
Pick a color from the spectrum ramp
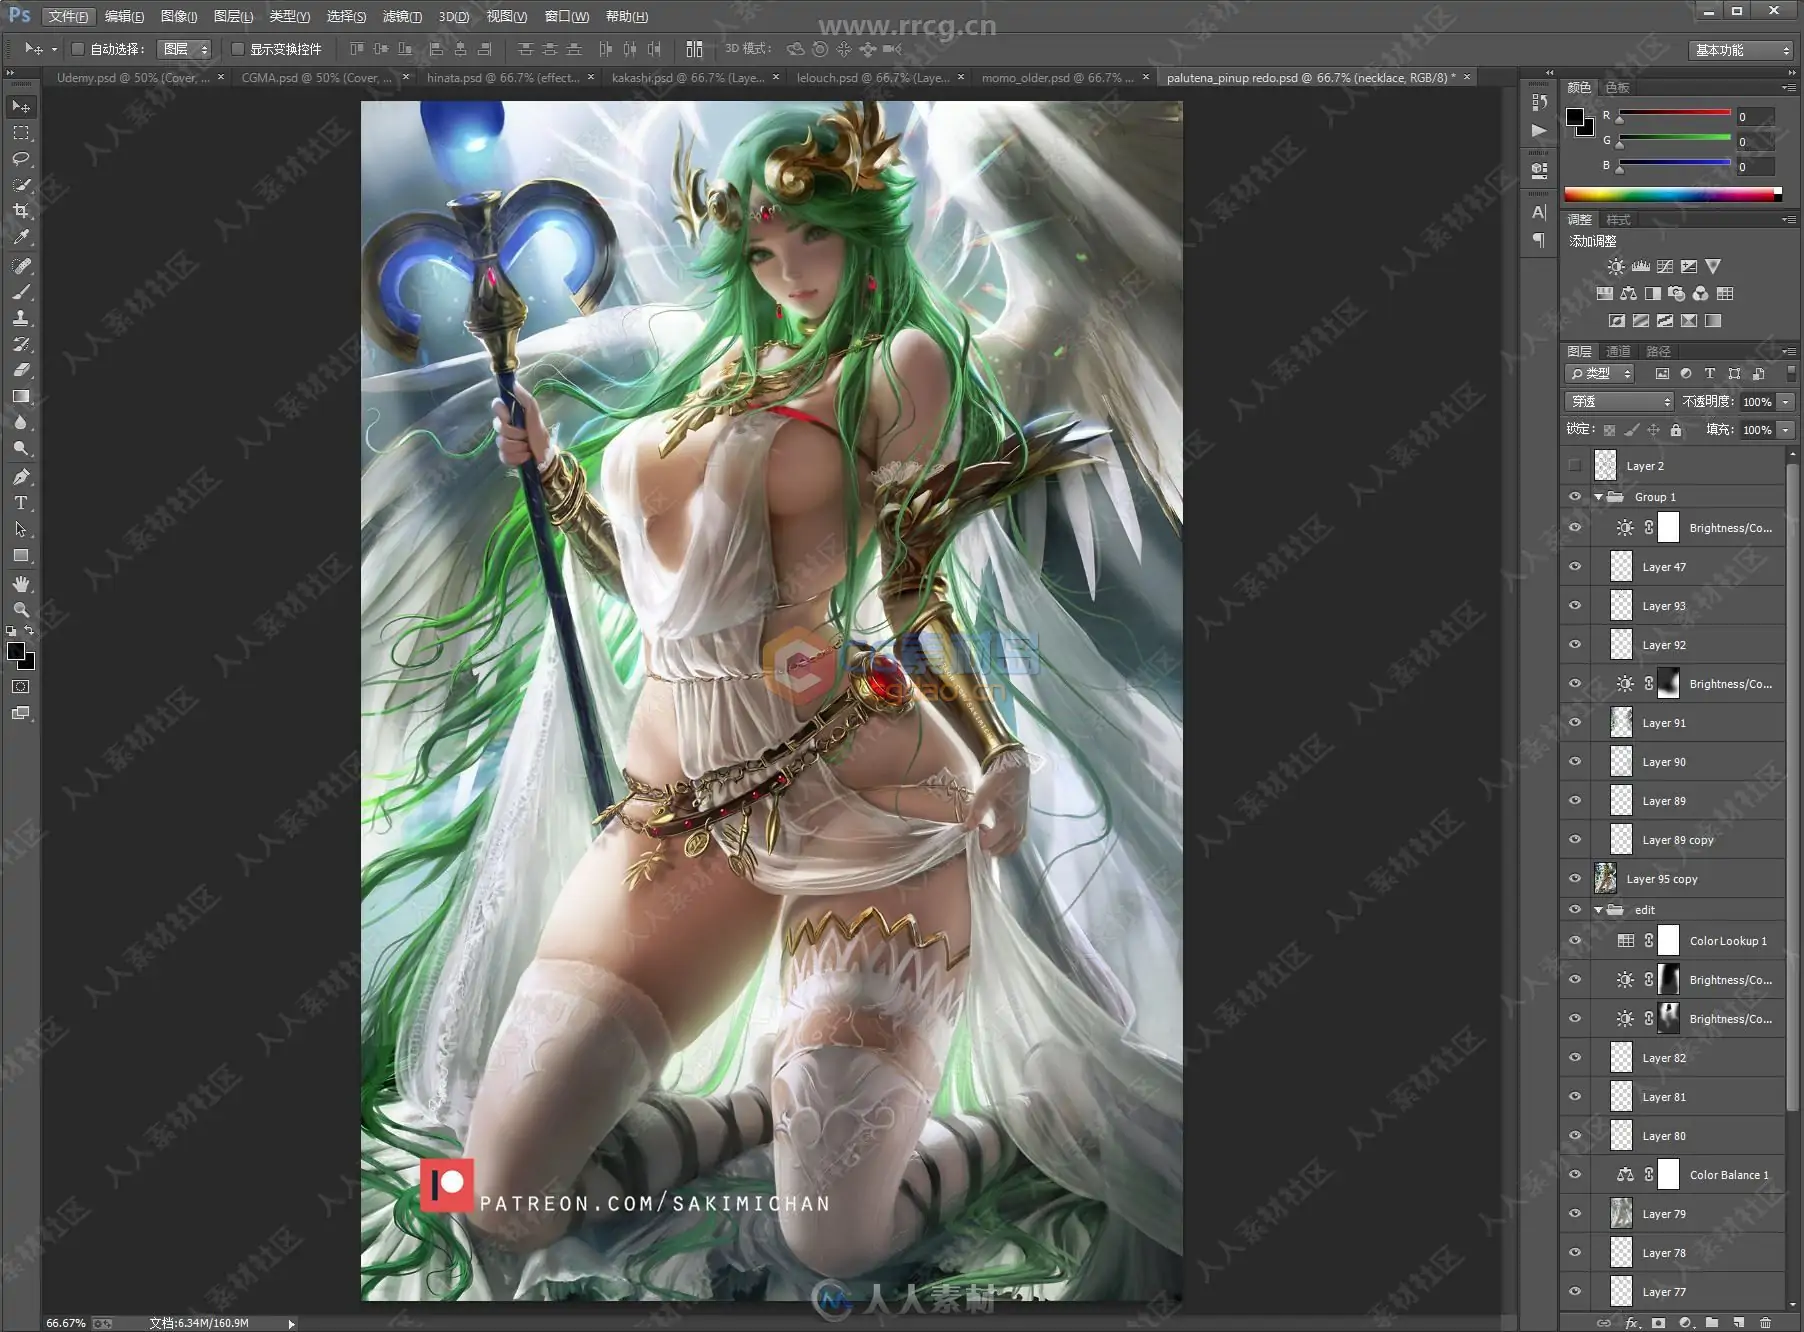pos(1672,194)
